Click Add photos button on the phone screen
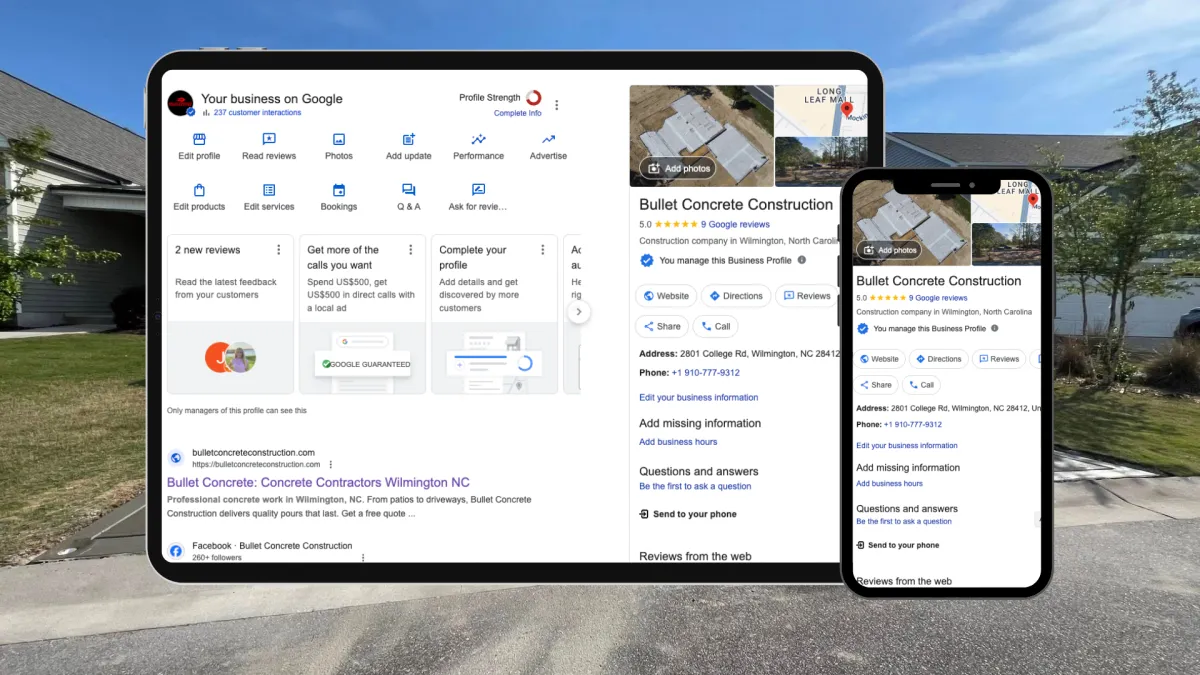The height and width of the screenshot is (675, 1200). click(888, 250)
